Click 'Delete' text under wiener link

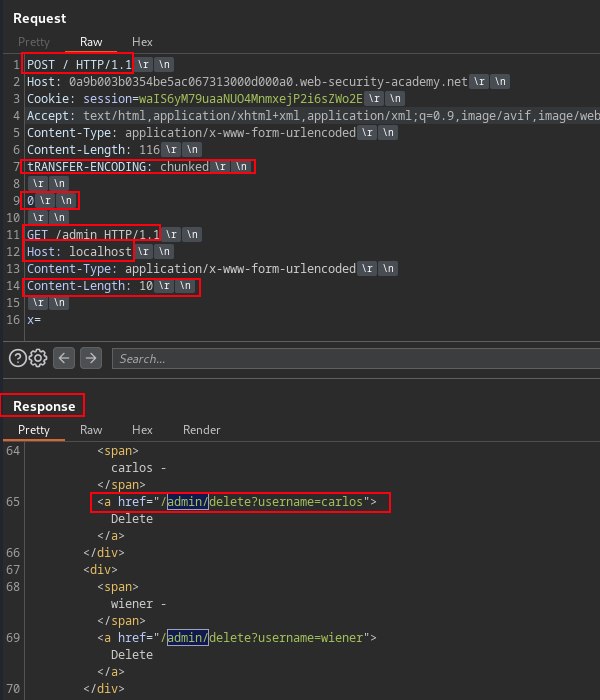coord(132,654)
